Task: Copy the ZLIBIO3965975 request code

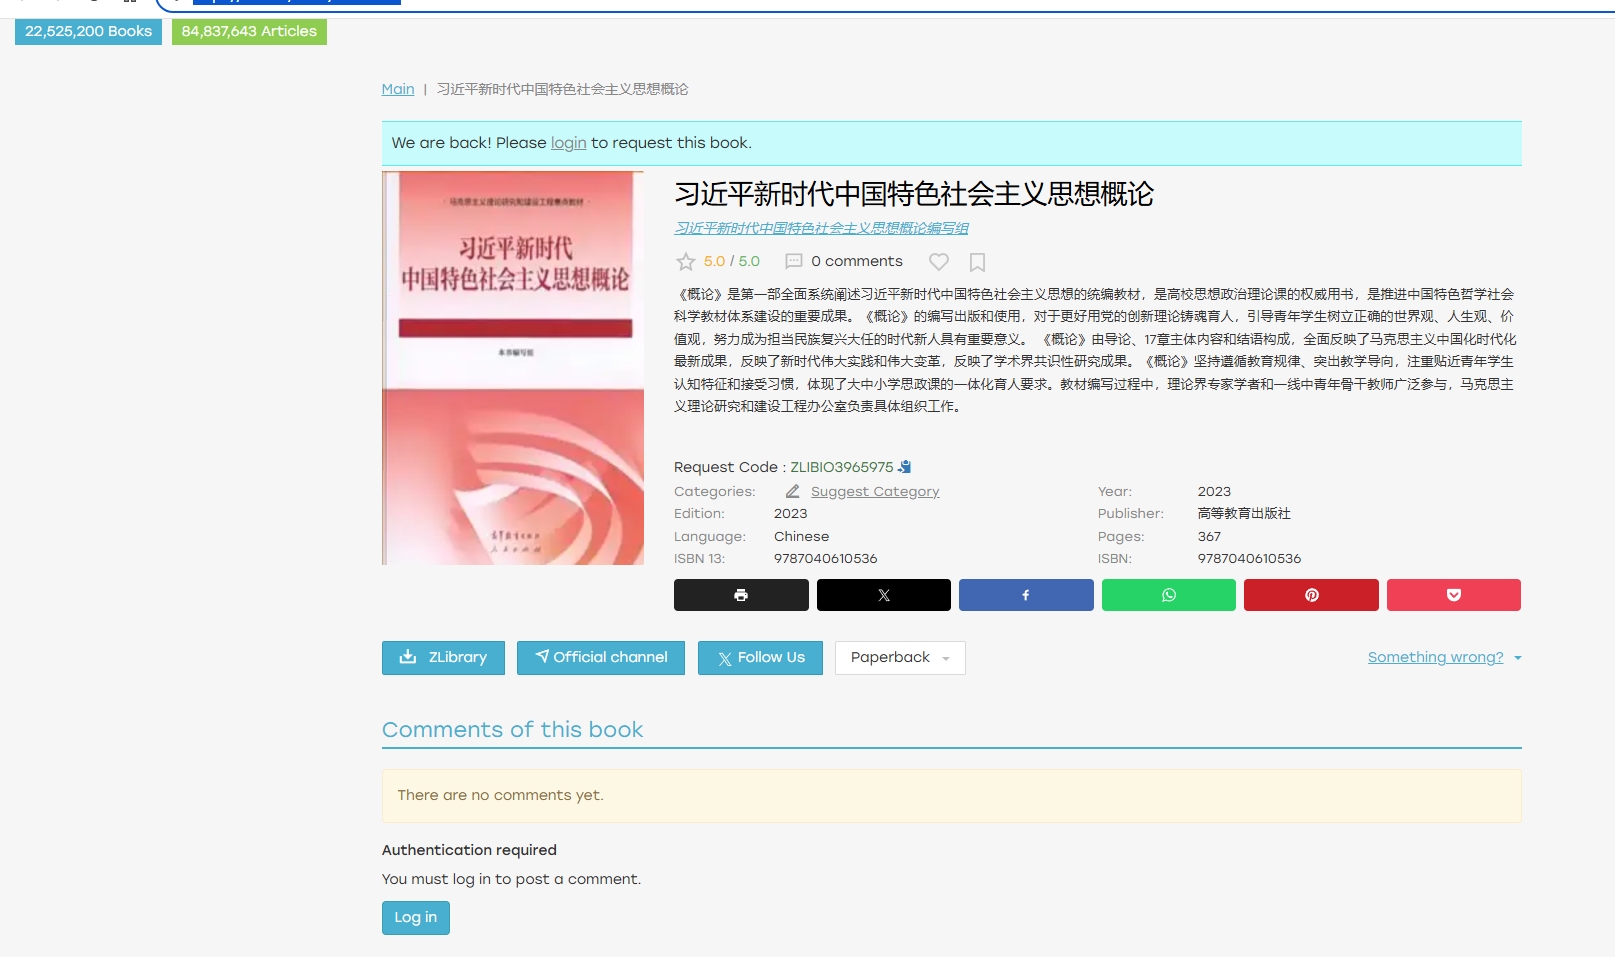Action: [x=904, y=466]
